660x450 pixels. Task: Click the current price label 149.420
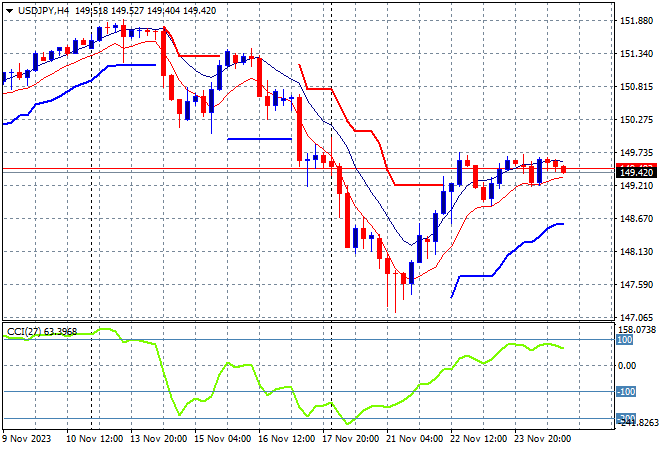coord(636,173)
